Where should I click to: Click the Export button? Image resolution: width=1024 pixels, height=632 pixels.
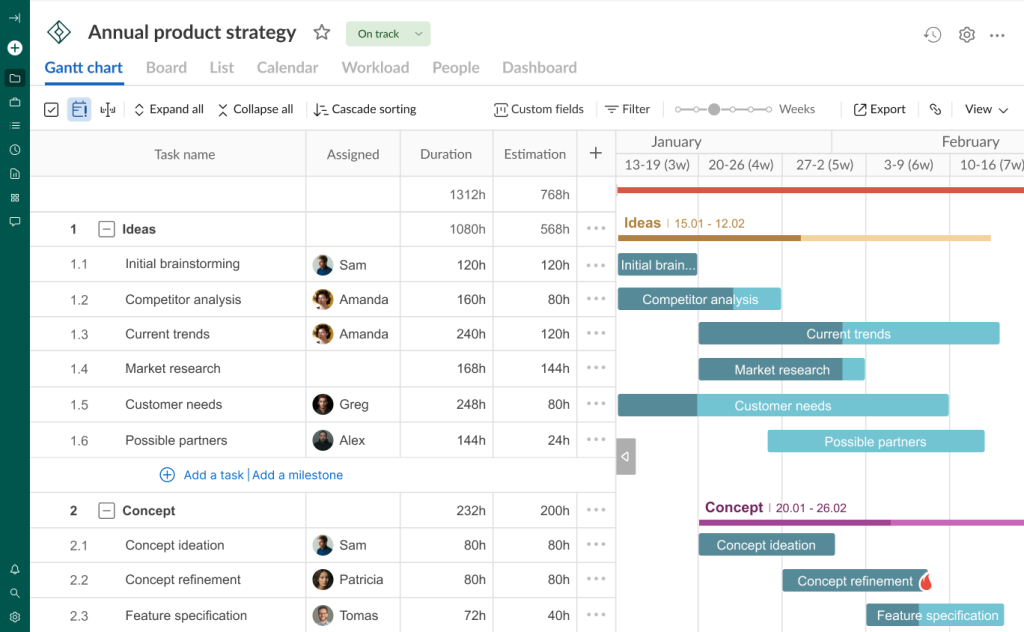[879, 109]
